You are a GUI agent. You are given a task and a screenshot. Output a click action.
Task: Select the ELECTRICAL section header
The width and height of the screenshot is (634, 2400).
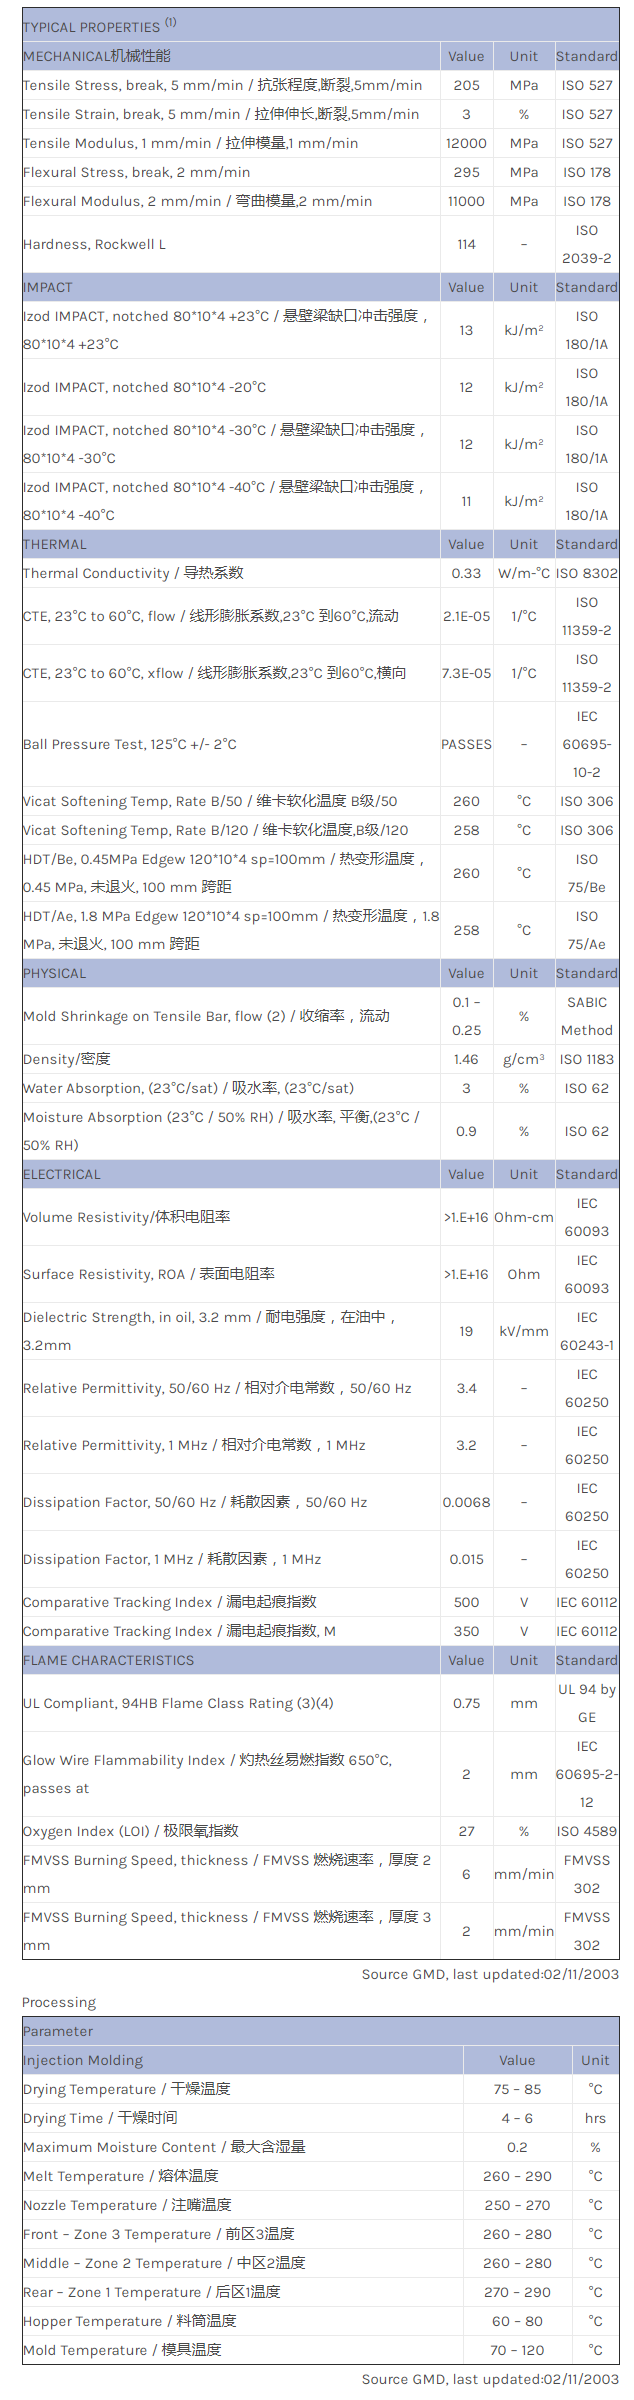[x=62, y=1175]
